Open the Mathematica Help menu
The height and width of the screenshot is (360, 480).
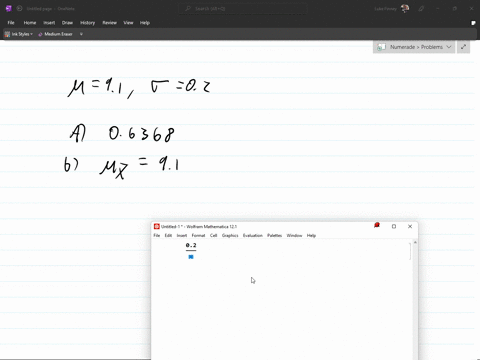click(x=311, y=235)
